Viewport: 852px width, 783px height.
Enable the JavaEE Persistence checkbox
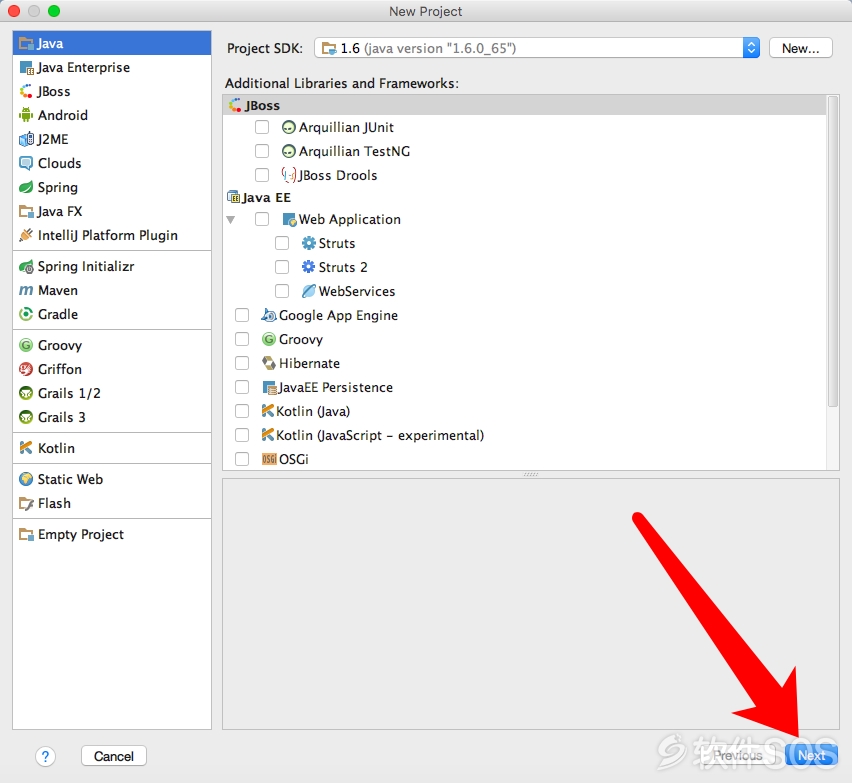point(242,387)
